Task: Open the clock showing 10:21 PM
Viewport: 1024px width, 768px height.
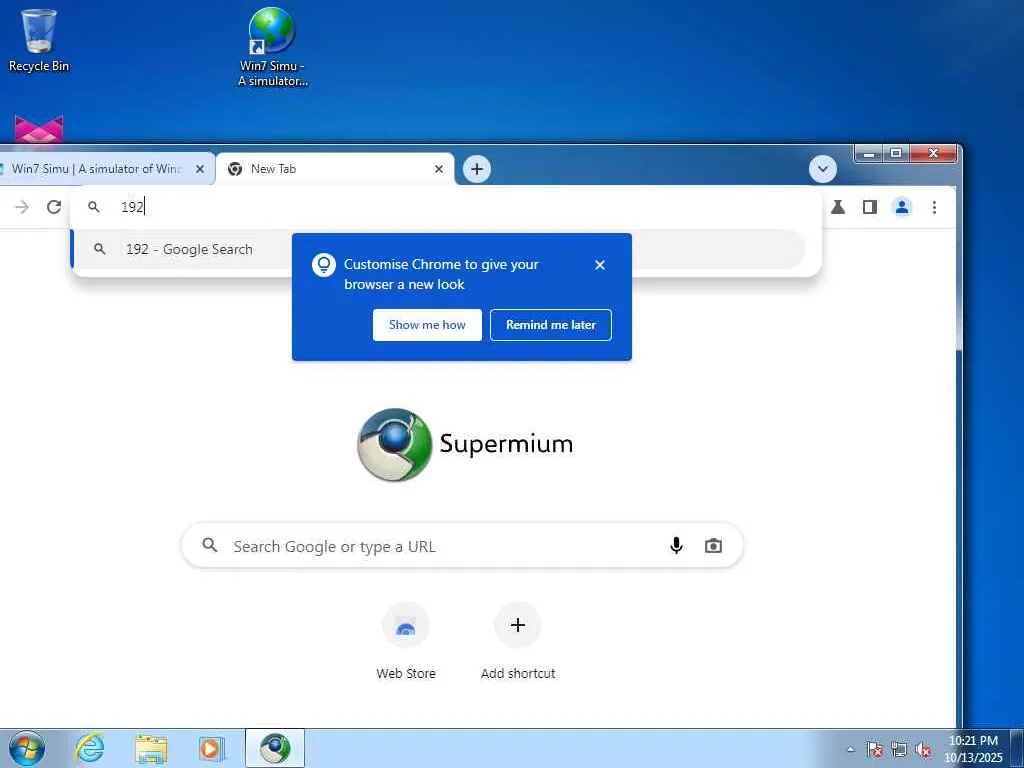Action: coord(973,748)
